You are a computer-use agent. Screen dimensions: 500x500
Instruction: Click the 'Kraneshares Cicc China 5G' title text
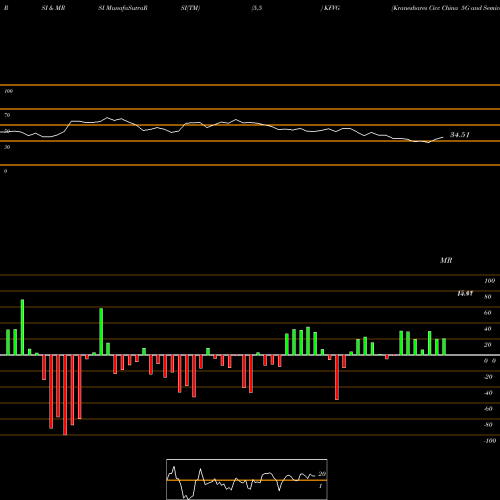click(430, 8)
